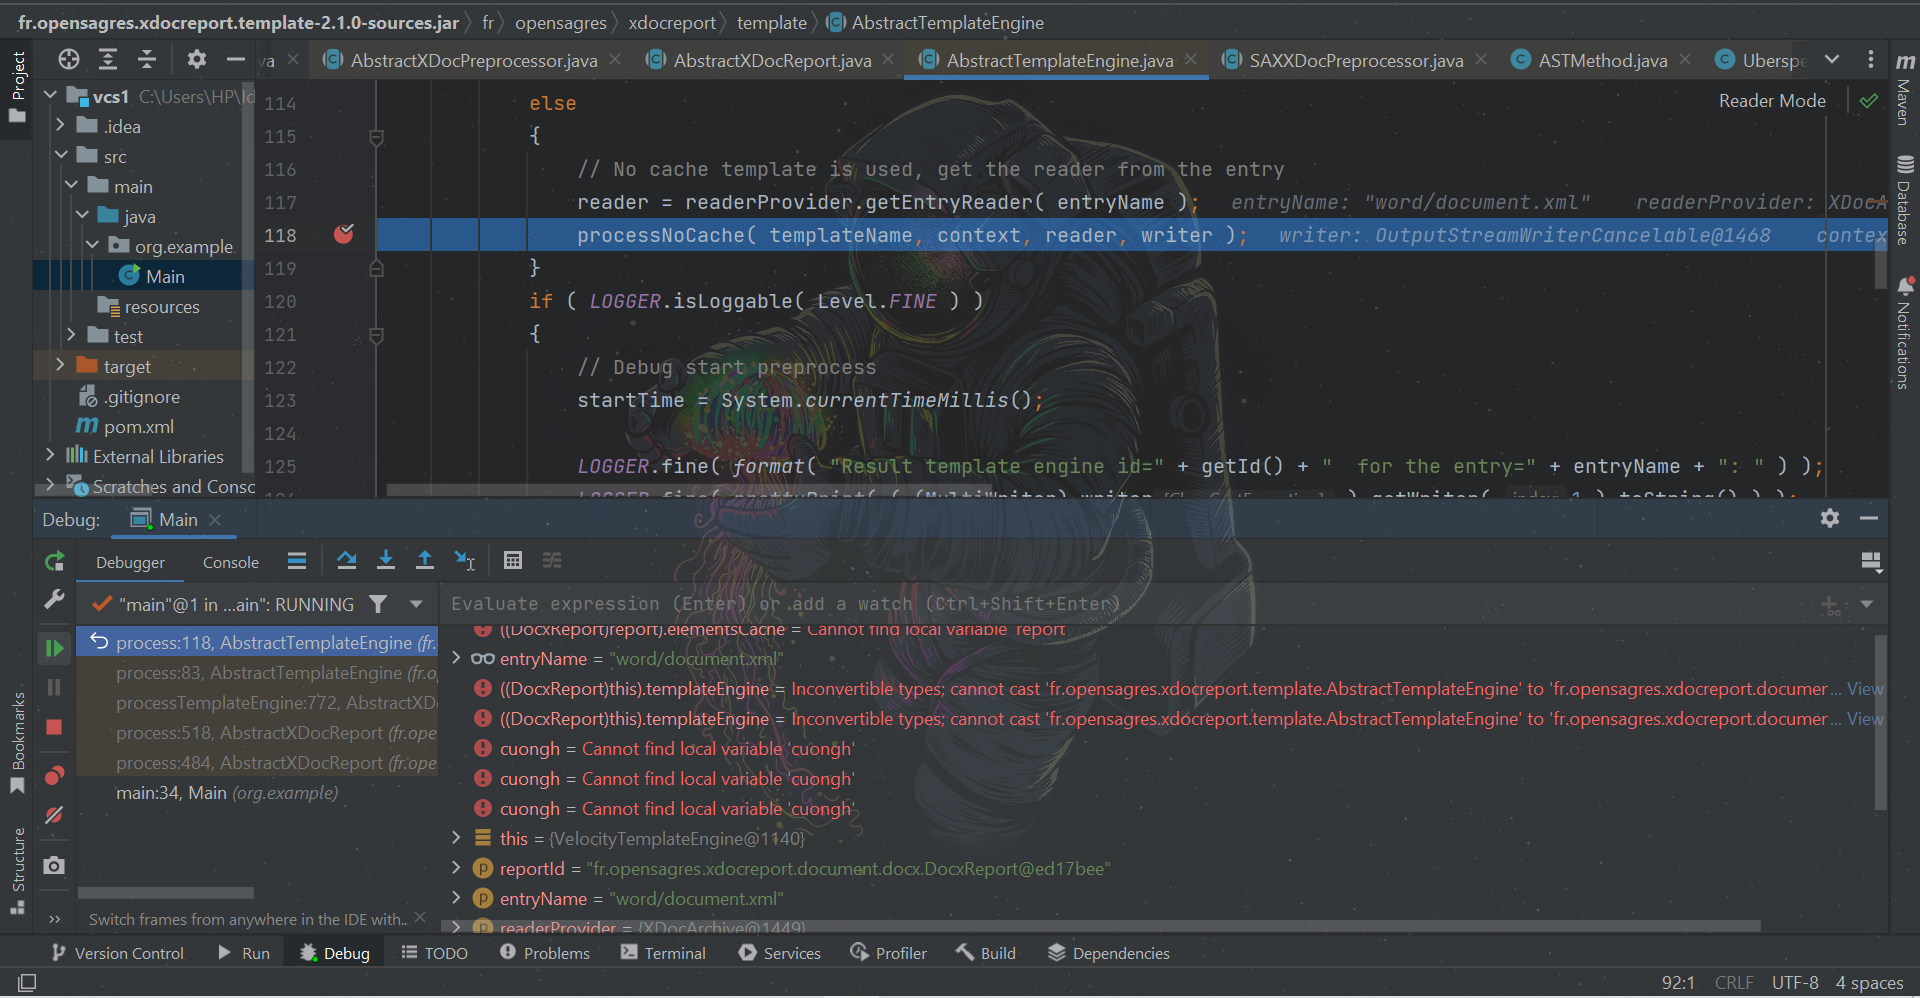The width and height of the screenshot is (1920, 998).
Task: Click first View link in variables
Action: click(x=1865, y=689)
